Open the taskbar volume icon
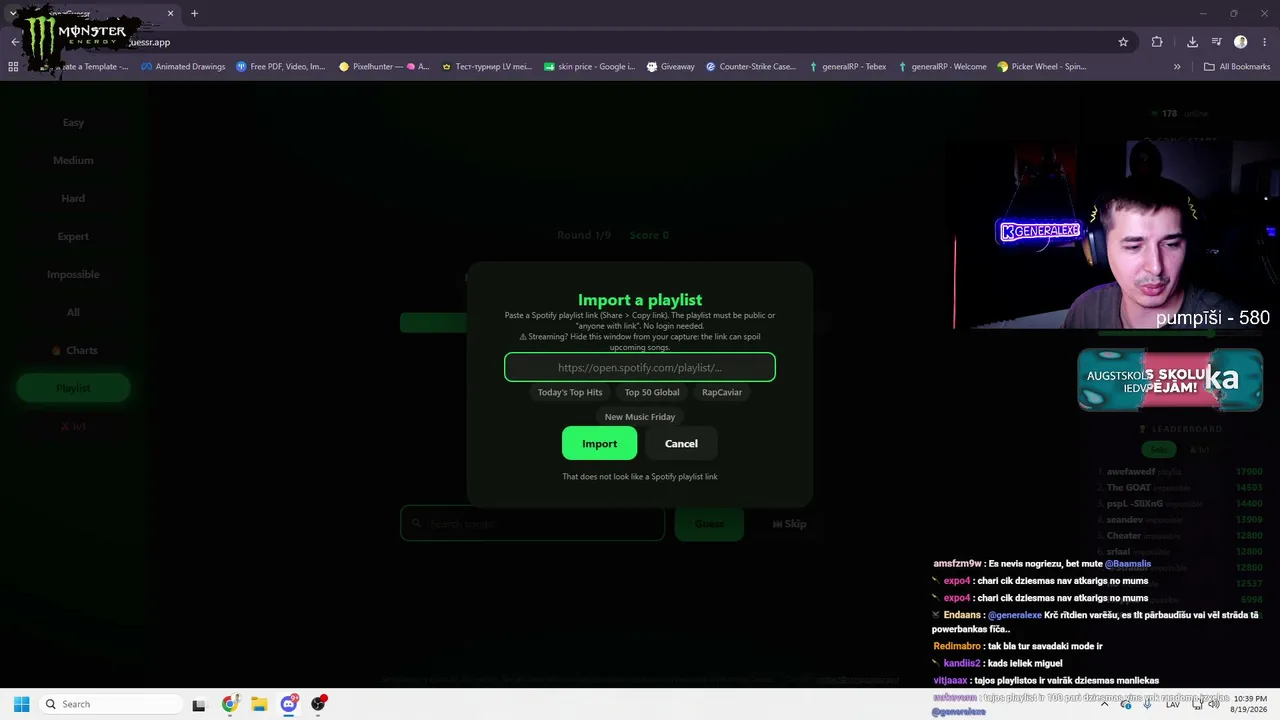Viewport: 1280px width, 720px height. pos(1213,704)
